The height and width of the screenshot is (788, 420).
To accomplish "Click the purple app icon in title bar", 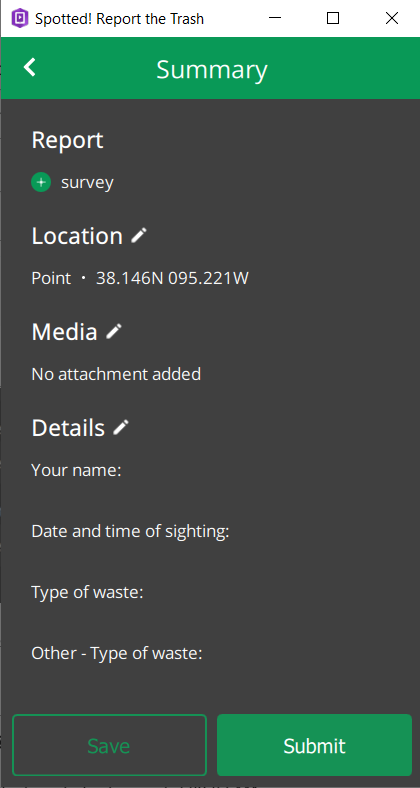I will point(20,19).
